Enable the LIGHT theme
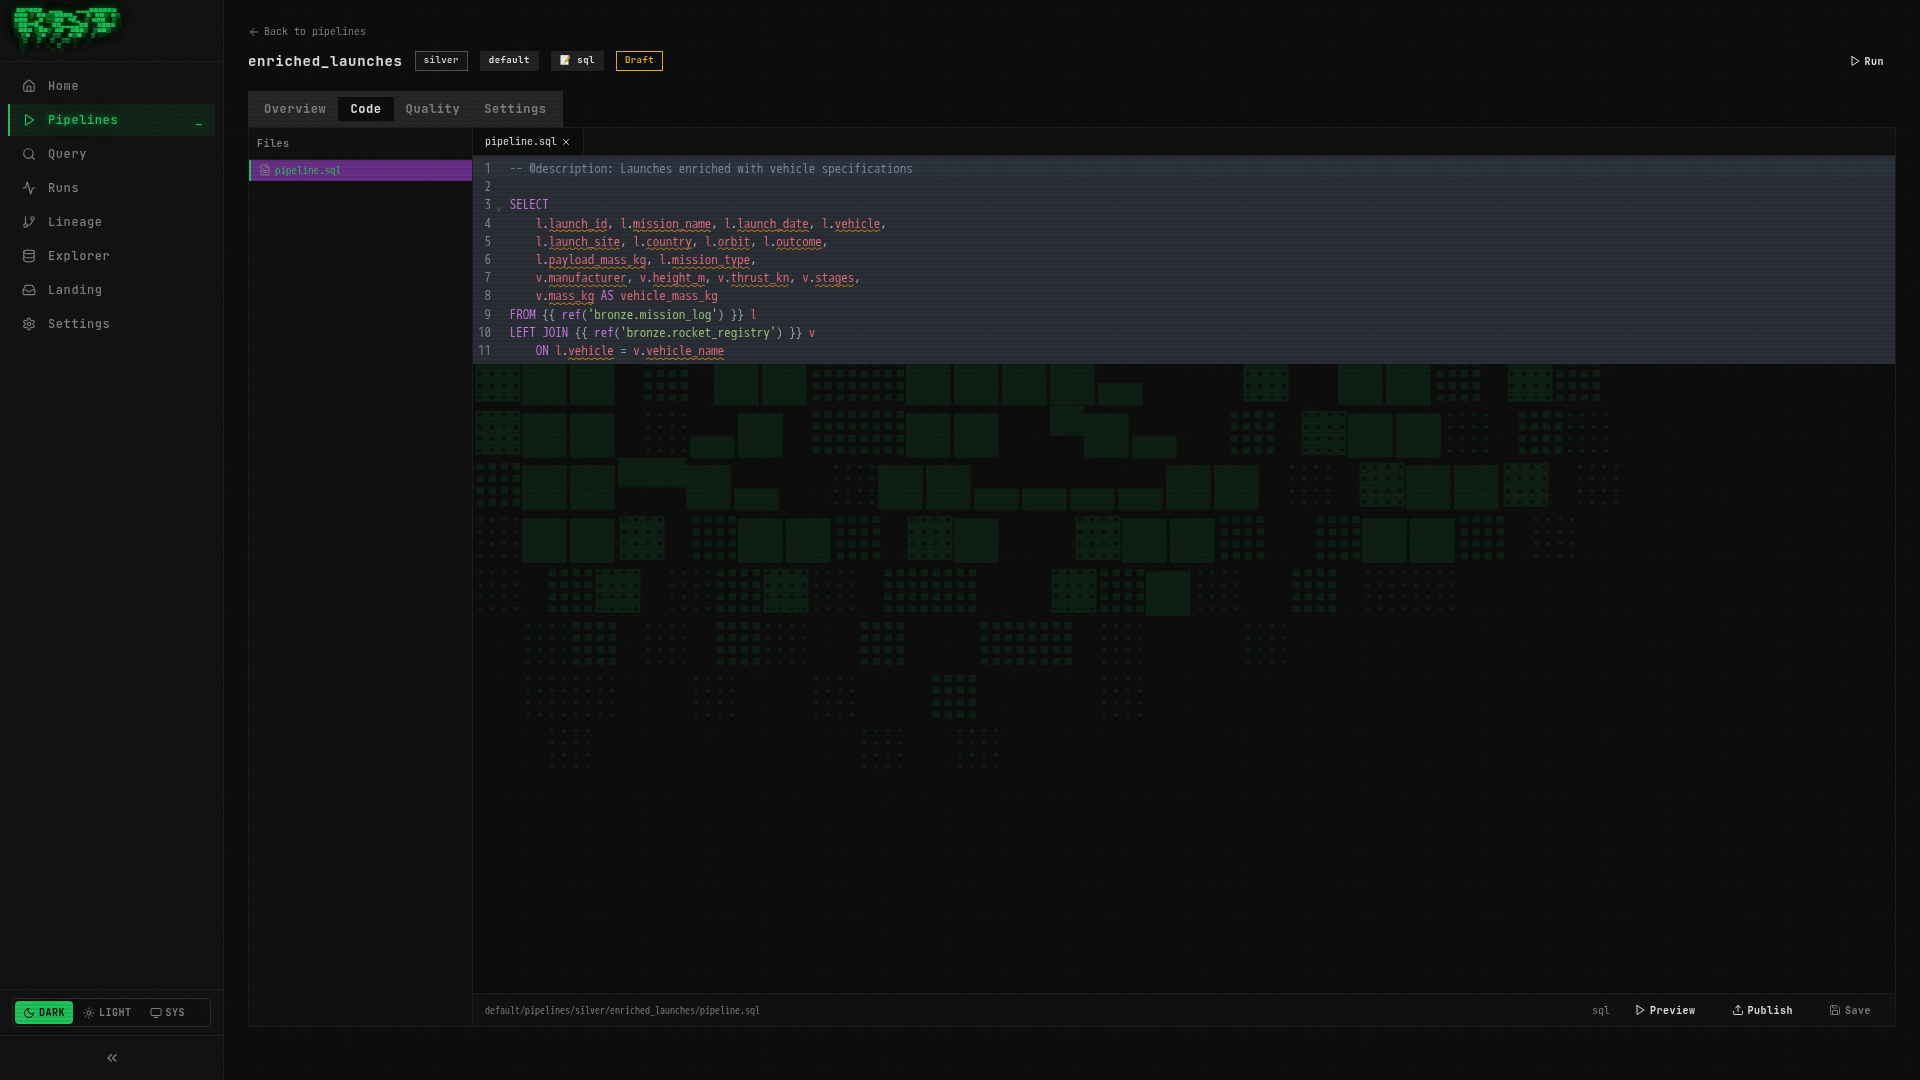Screen dimensions: 1920x1080 click(x=107, y=1012)
